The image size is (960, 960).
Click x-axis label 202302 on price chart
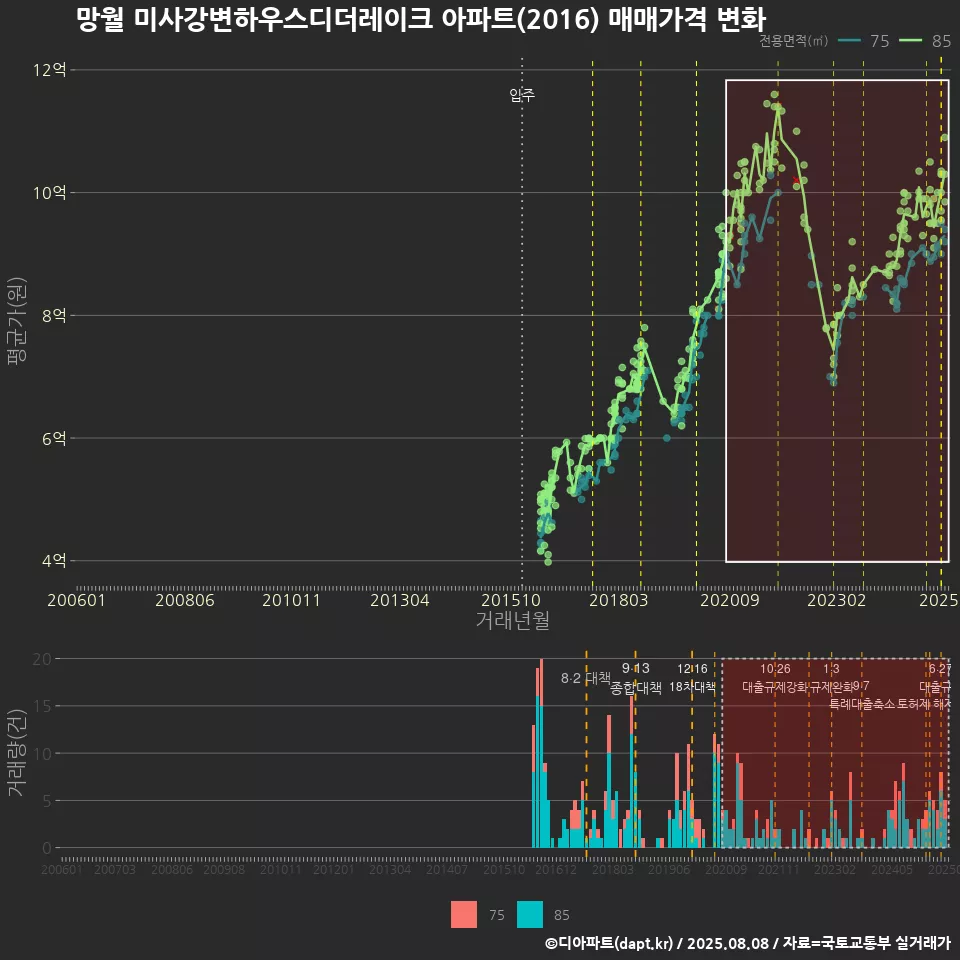[836, 600]
